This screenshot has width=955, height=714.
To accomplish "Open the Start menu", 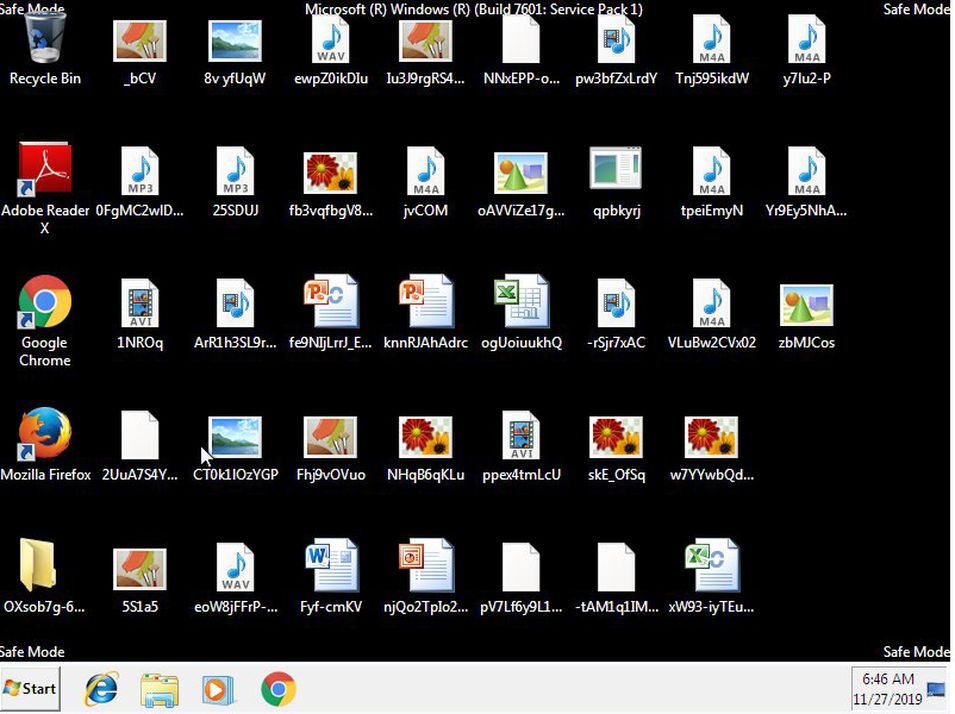I will (x=30, y=689).
